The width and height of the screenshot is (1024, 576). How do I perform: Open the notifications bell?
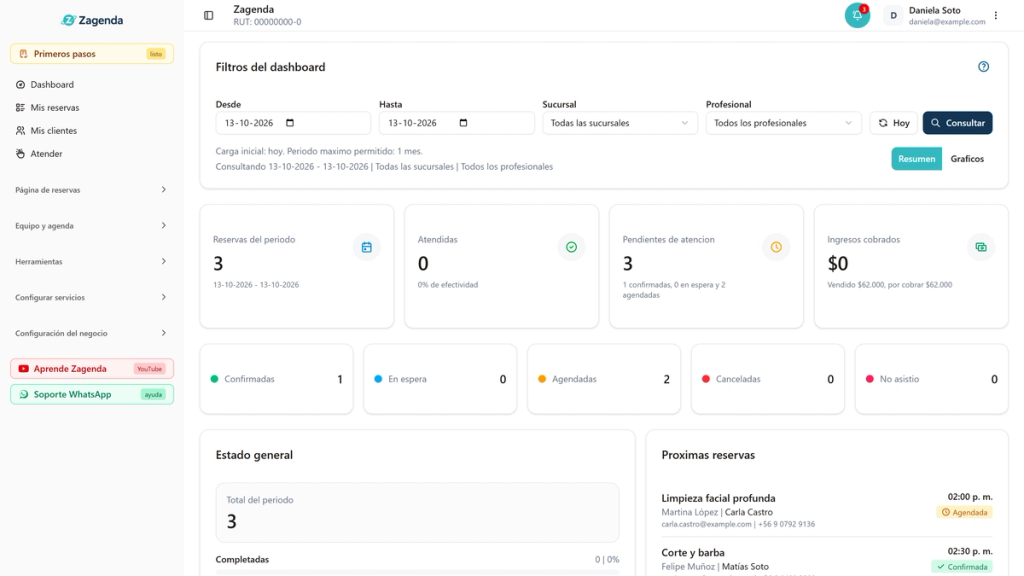coord(857,15)
